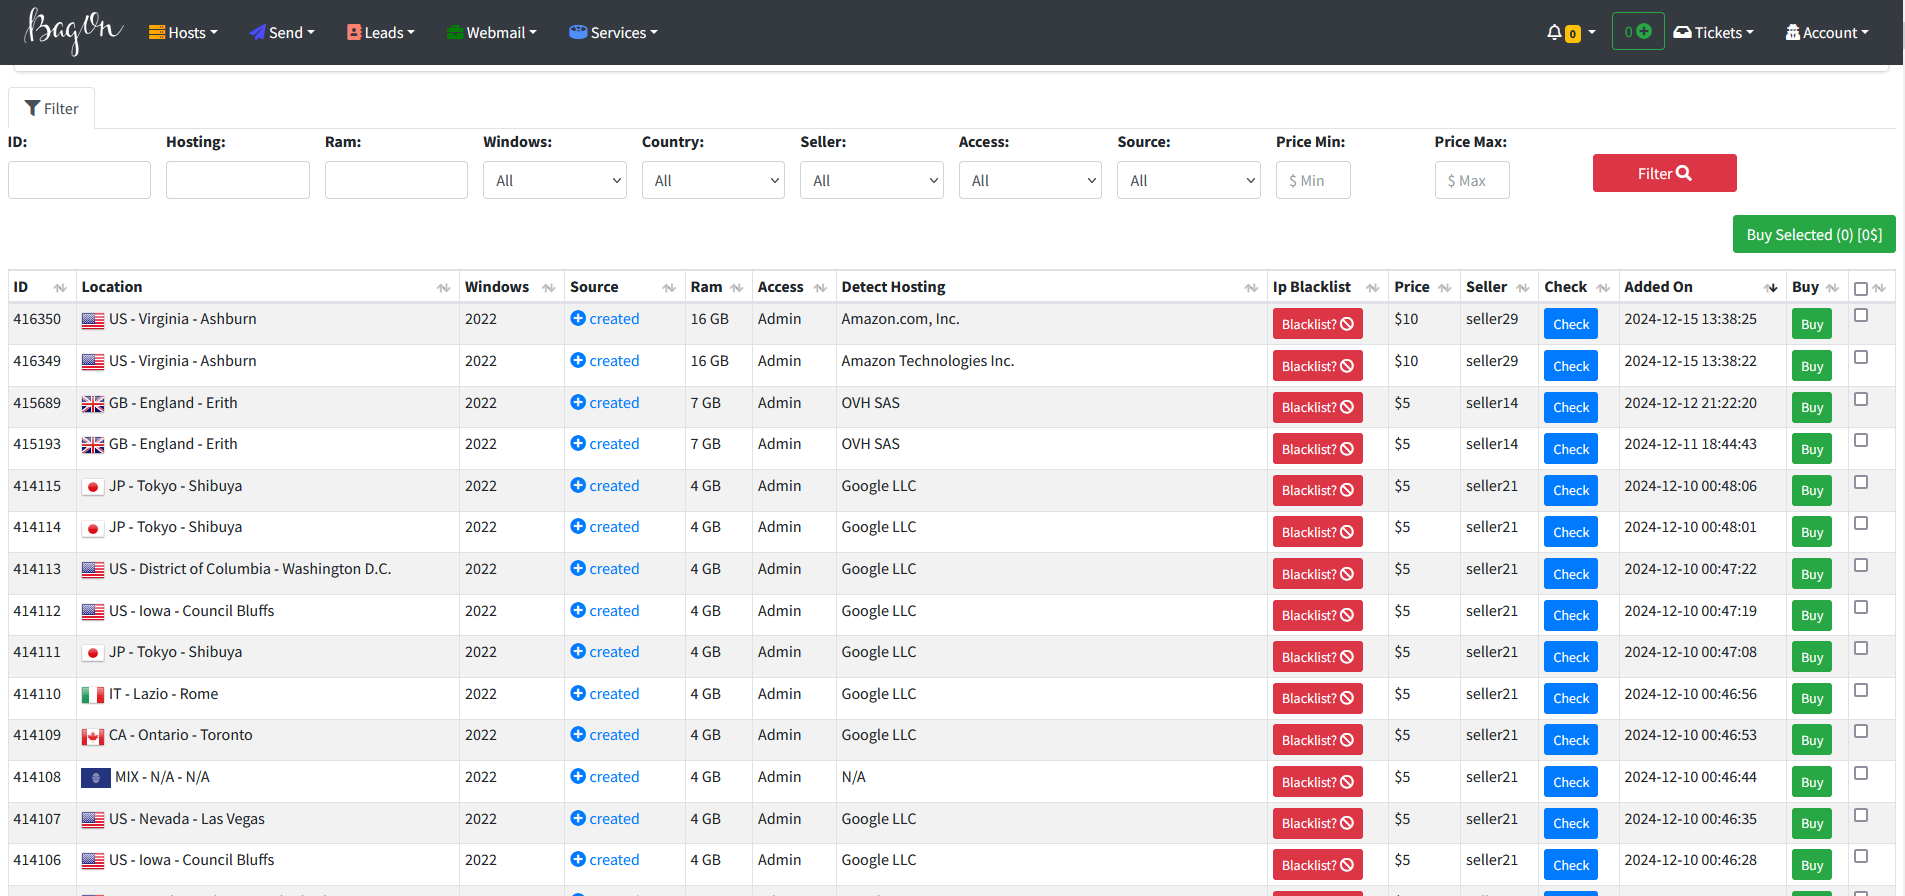This screenshot has width=1905, height=896.
Task: Open the notifications bell icon
Action: 1554,32
